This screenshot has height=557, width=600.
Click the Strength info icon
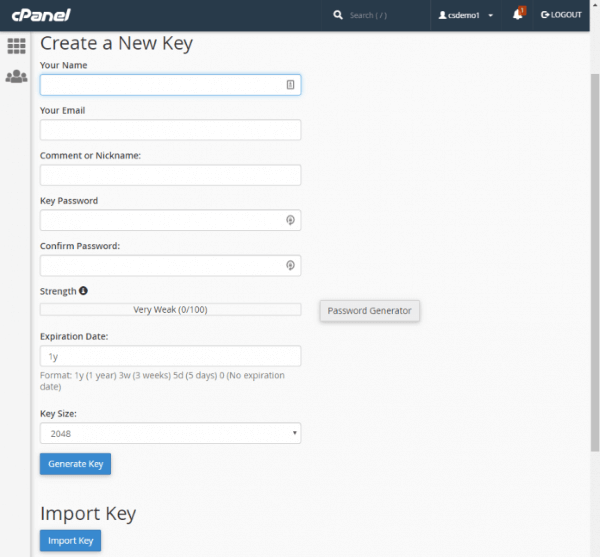(83, 291)
